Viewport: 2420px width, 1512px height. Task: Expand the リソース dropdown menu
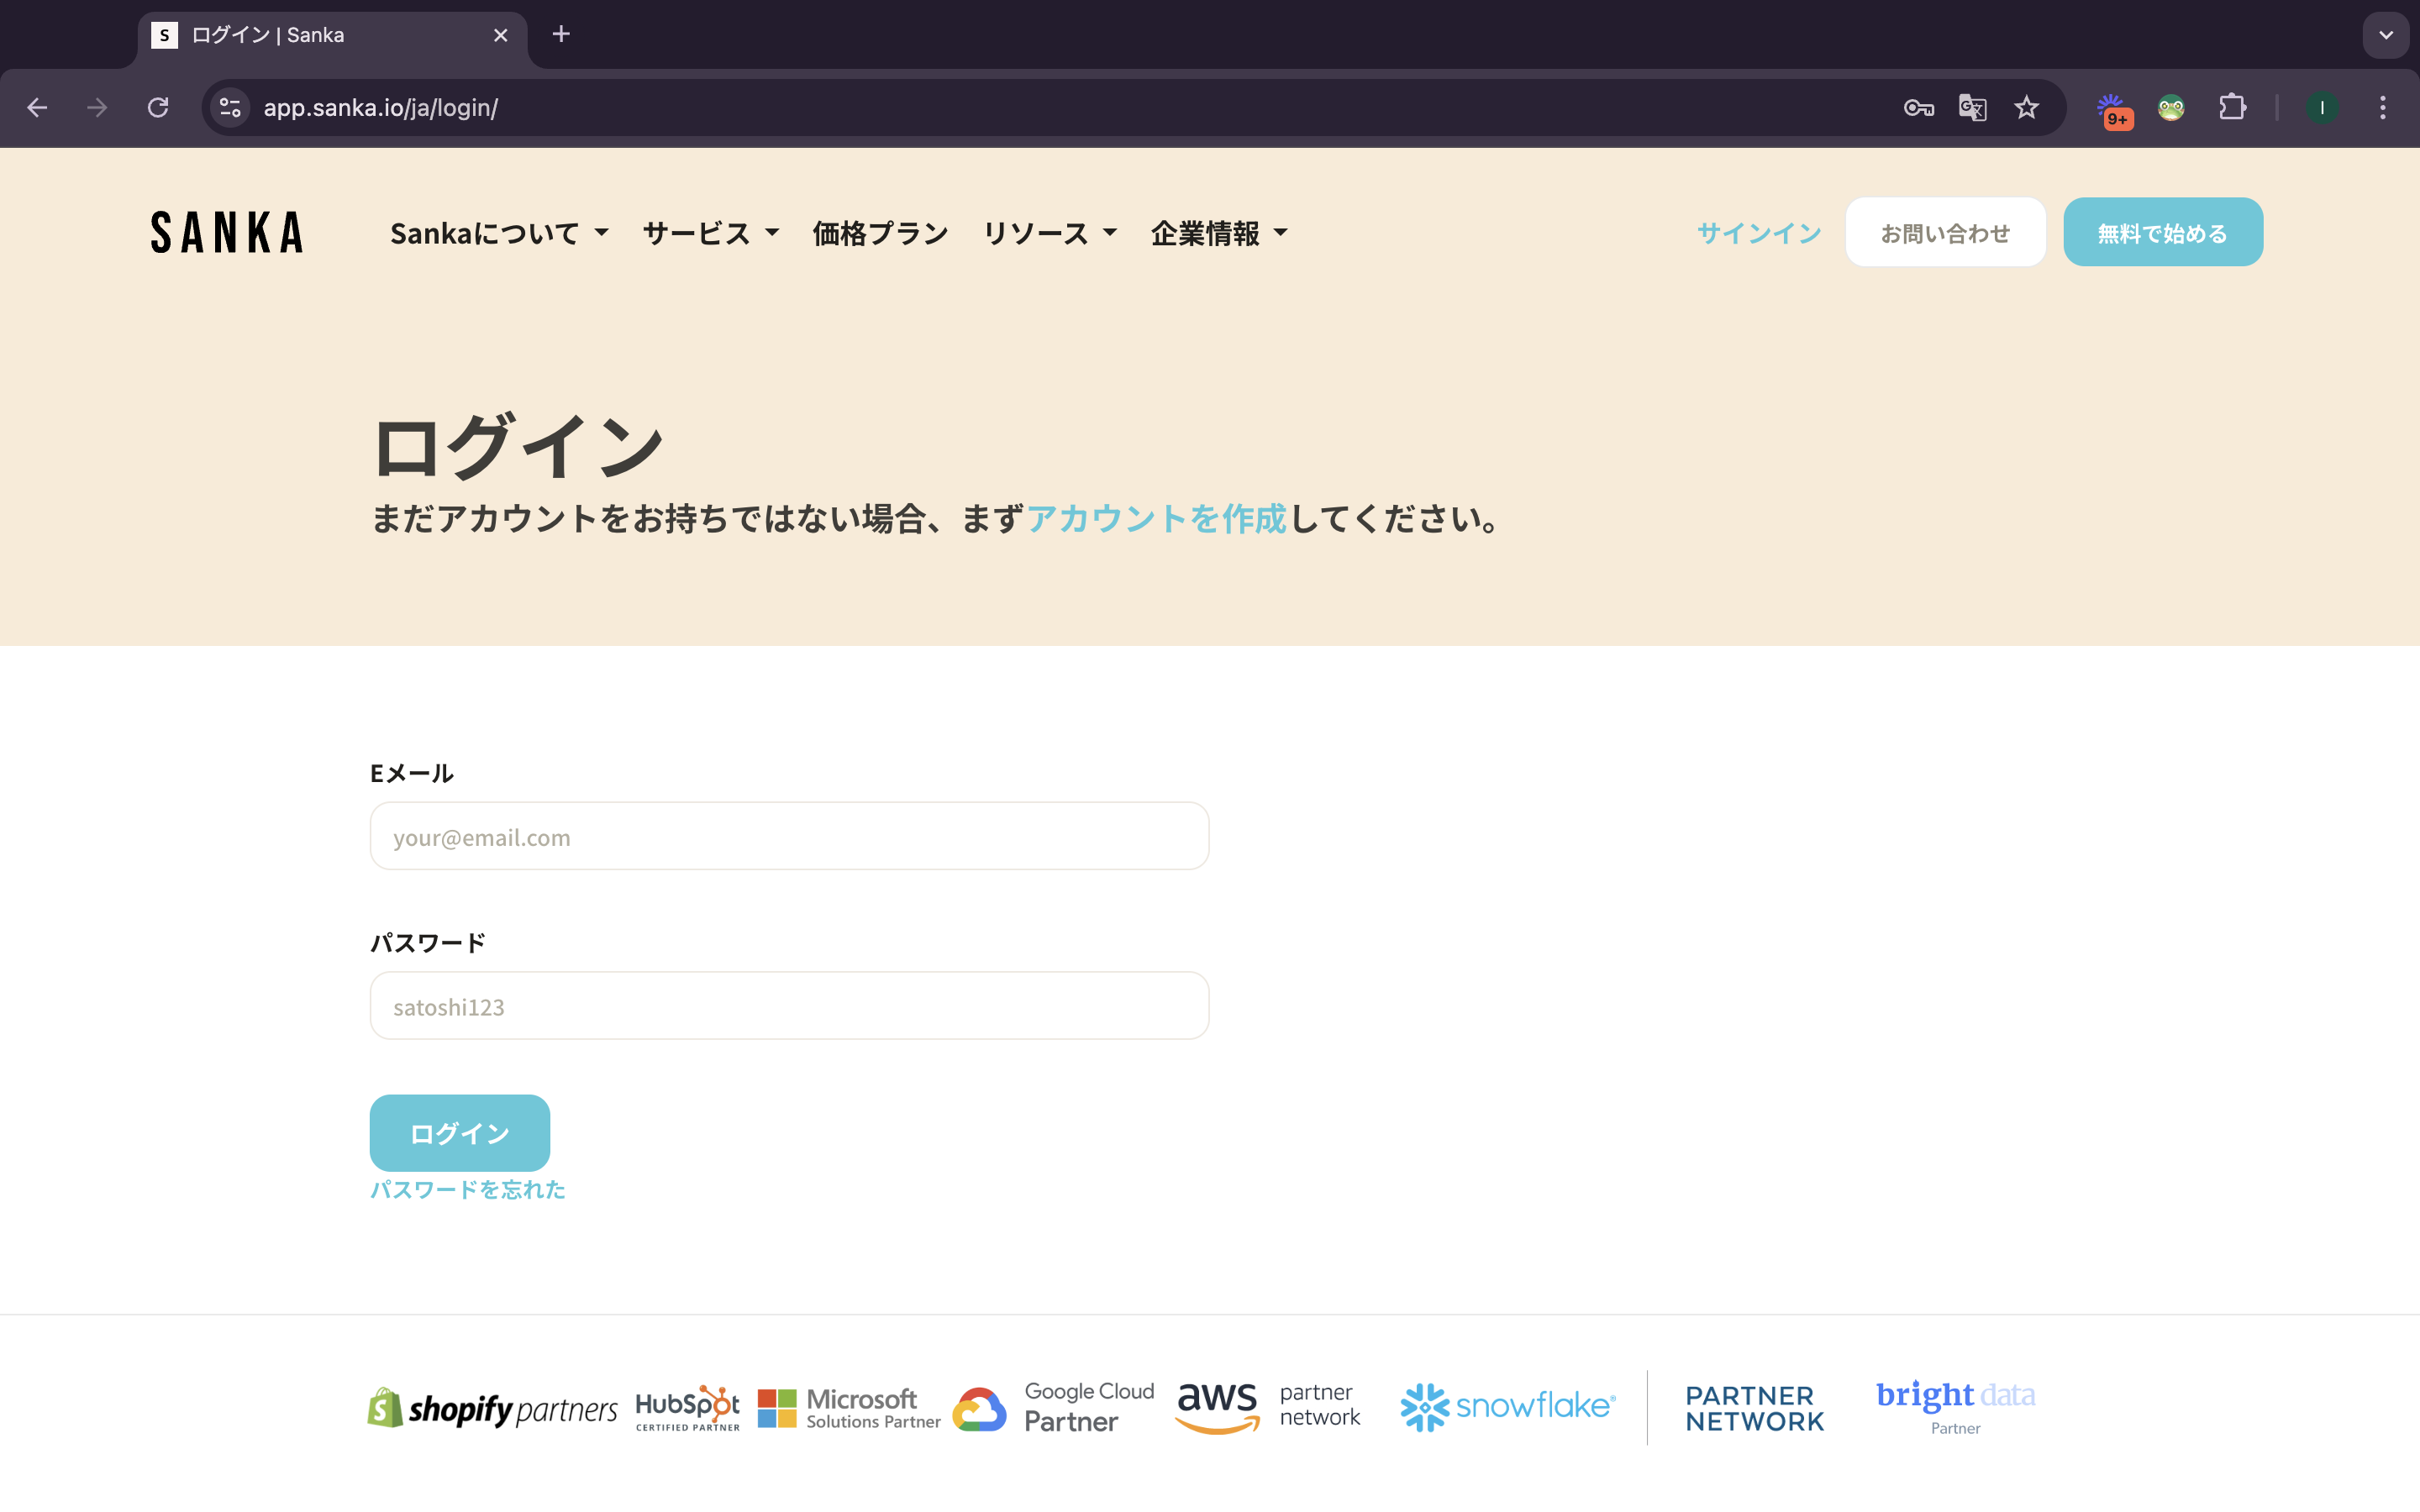pyautogui.click(x=1049, y=233)
